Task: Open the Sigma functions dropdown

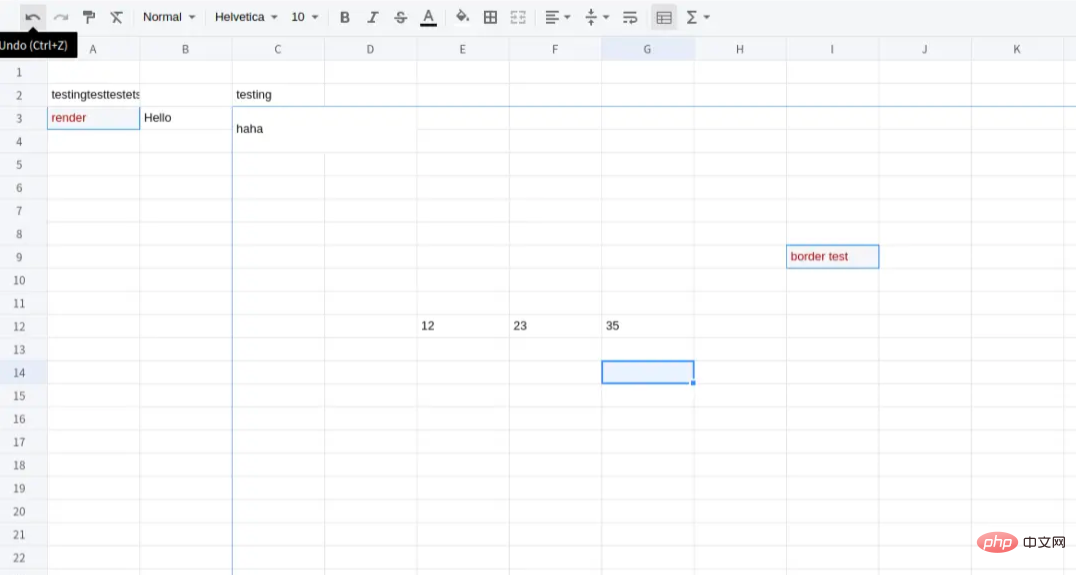Action: pos(698,17)
